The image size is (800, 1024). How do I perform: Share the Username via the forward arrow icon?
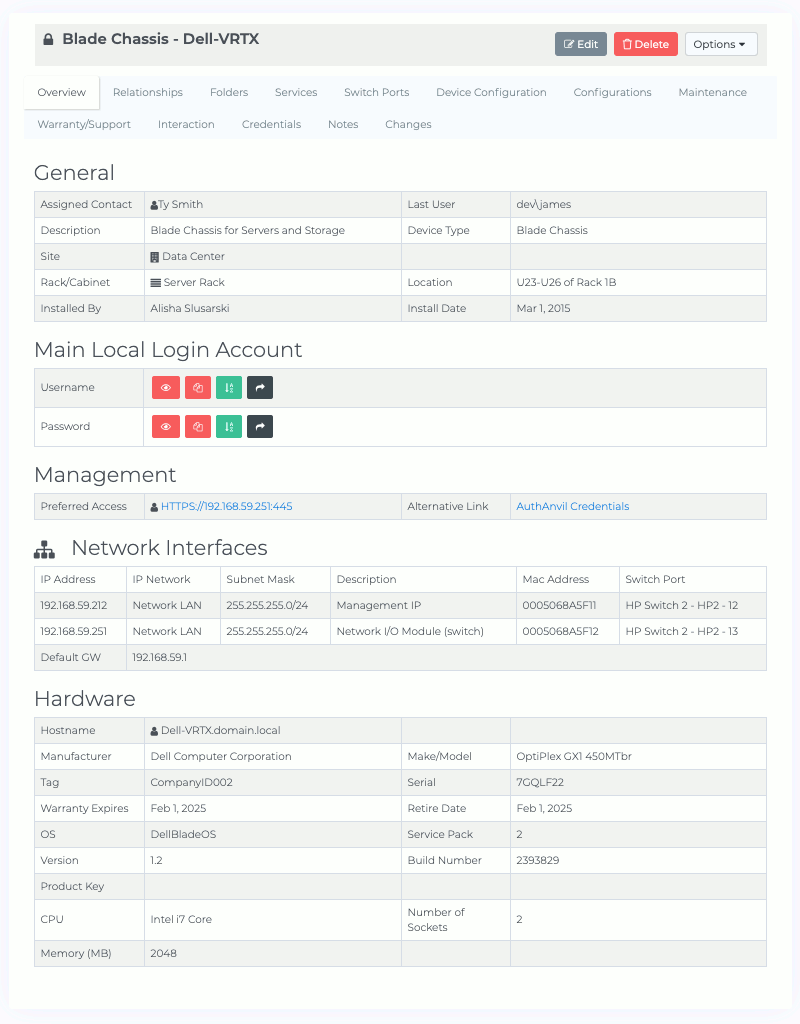pyautogui.click(x=259, y=387)
